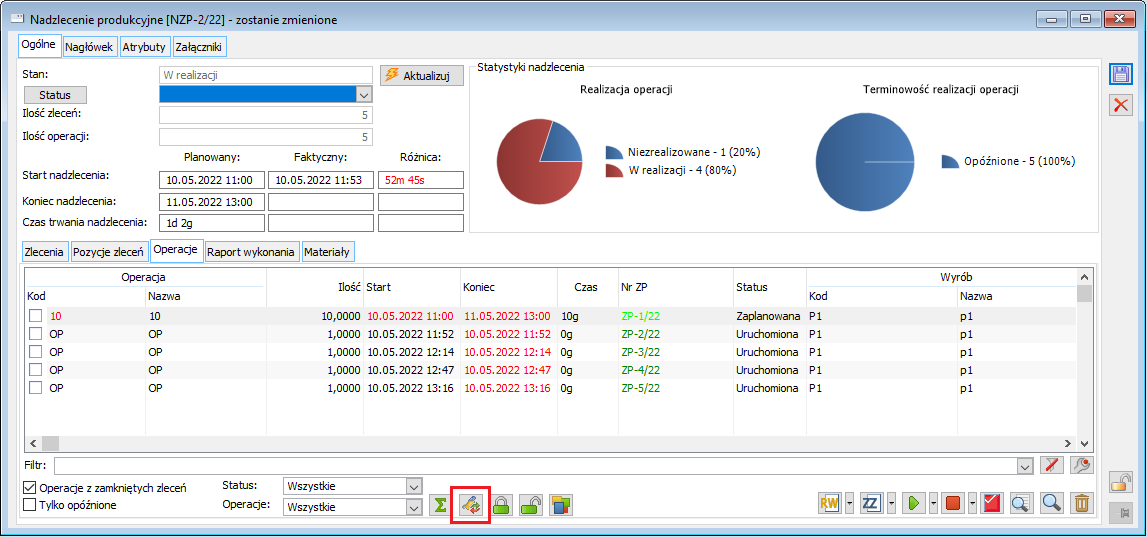Viewport: 1147px width, 537px height.
Task: Open the Załączniki tab
Action: pyautogui.click(x=200, y=47)
